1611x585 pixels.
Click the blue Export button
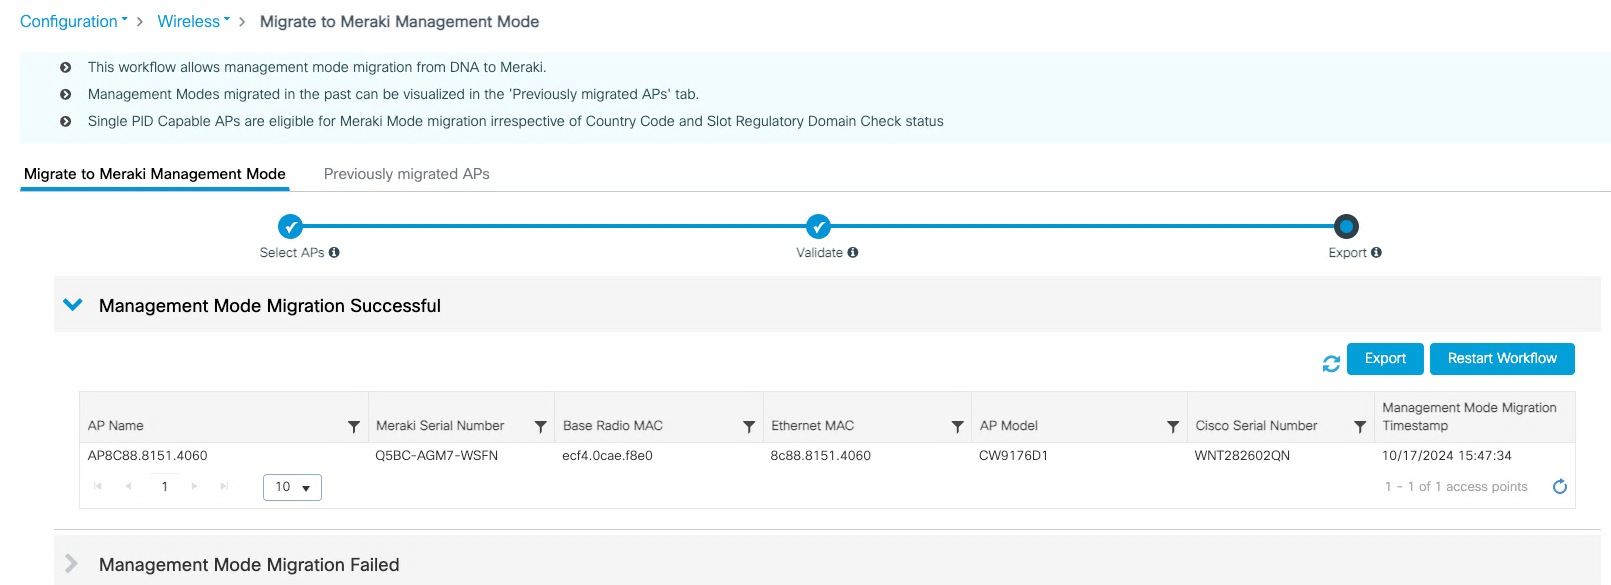(x=1385, y=359)
